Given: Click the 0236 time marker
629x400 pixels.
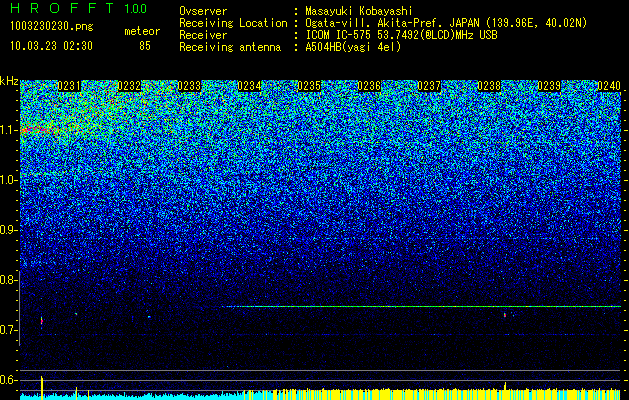Looking at the screenshot, I should point(369,86).
